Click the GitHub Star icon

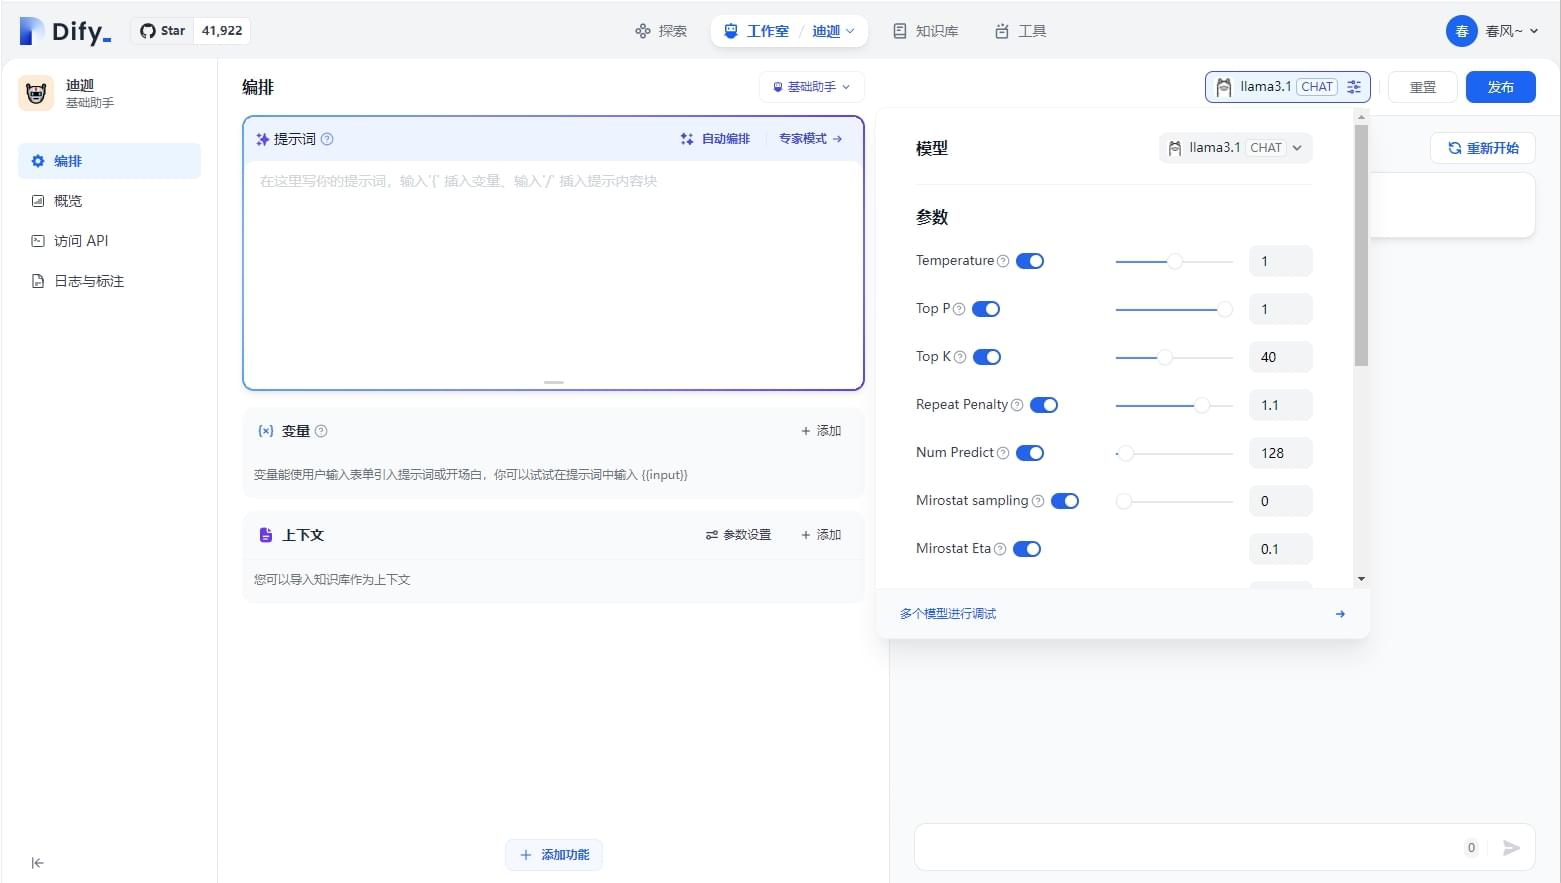coord(148,31)
